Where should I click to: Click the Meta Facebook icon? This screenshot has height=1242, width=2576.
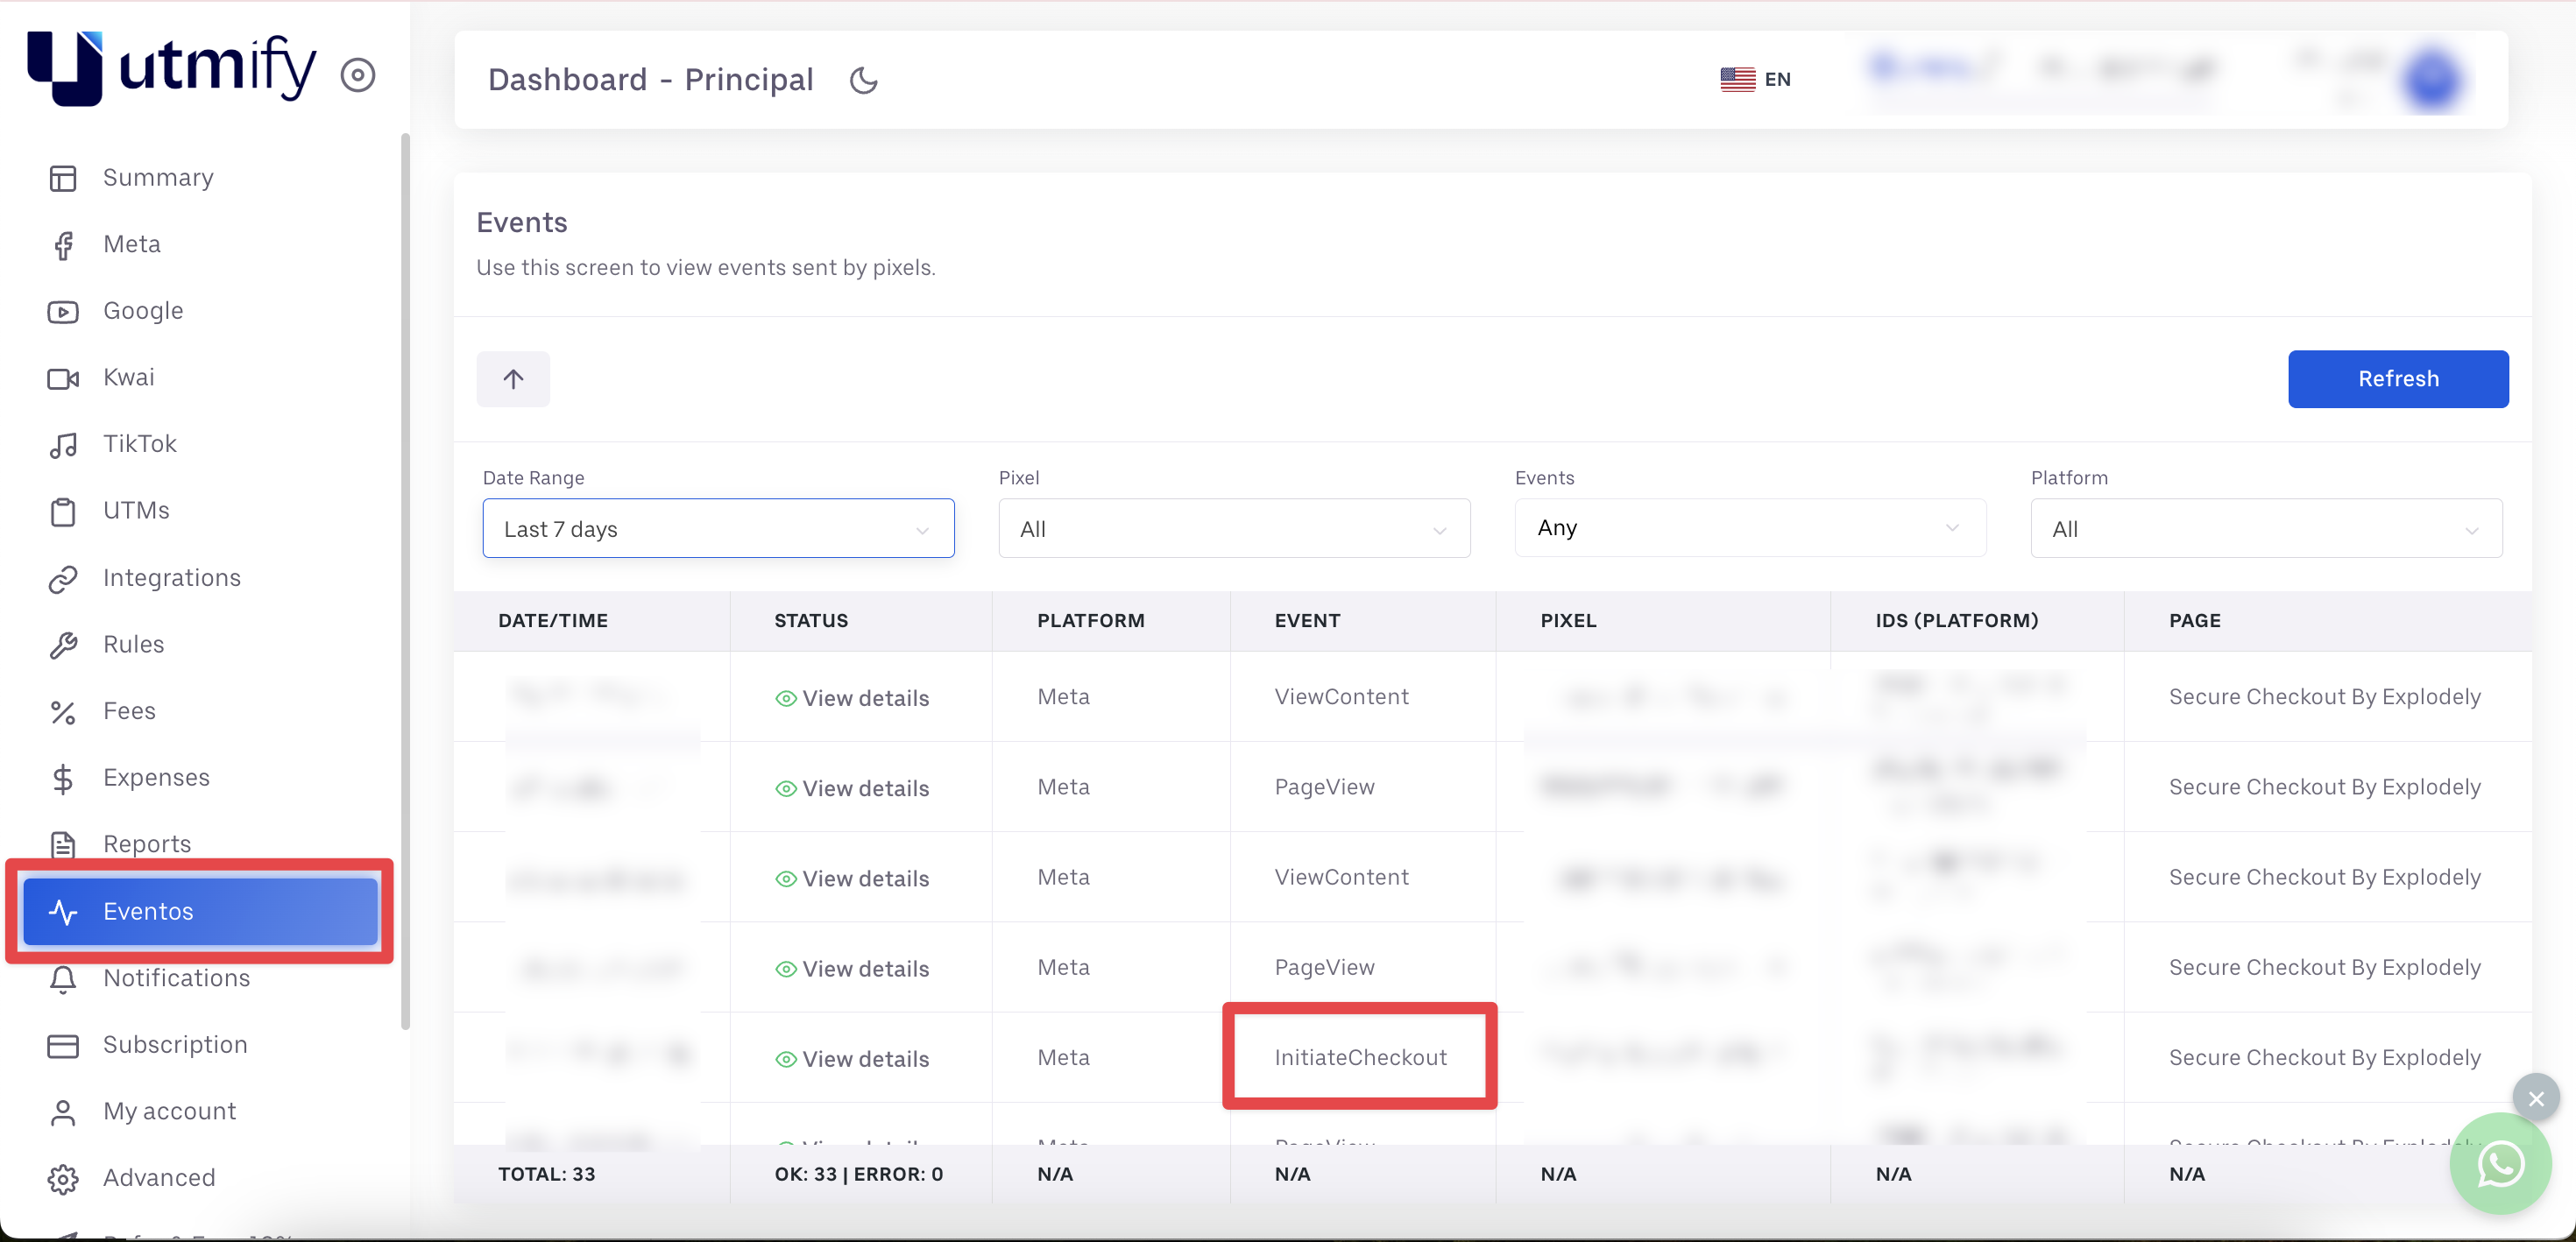pos(63,245)
